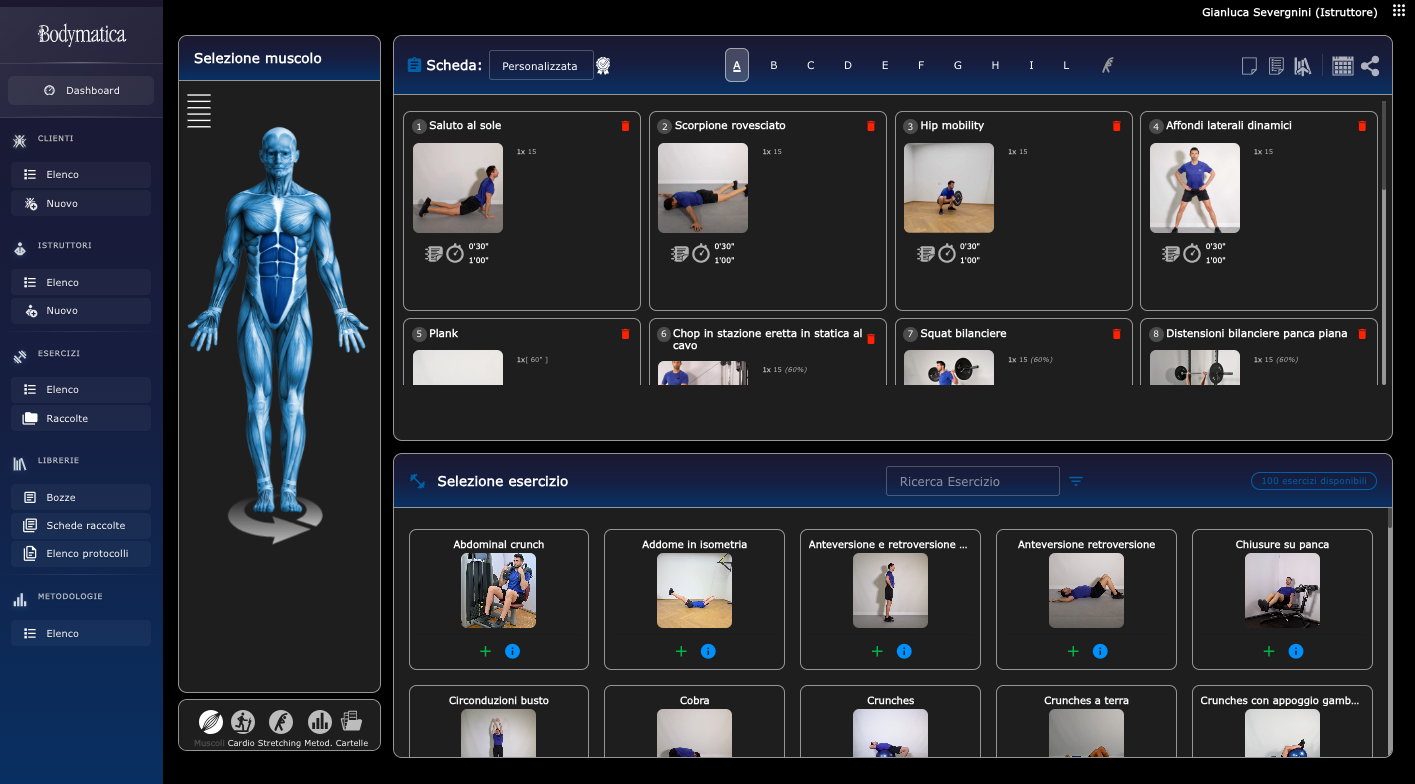The image size is (1415, 784).
Task: Open the hamburger list above the body model
Action: pyautogui.click(x=199, y=111)
